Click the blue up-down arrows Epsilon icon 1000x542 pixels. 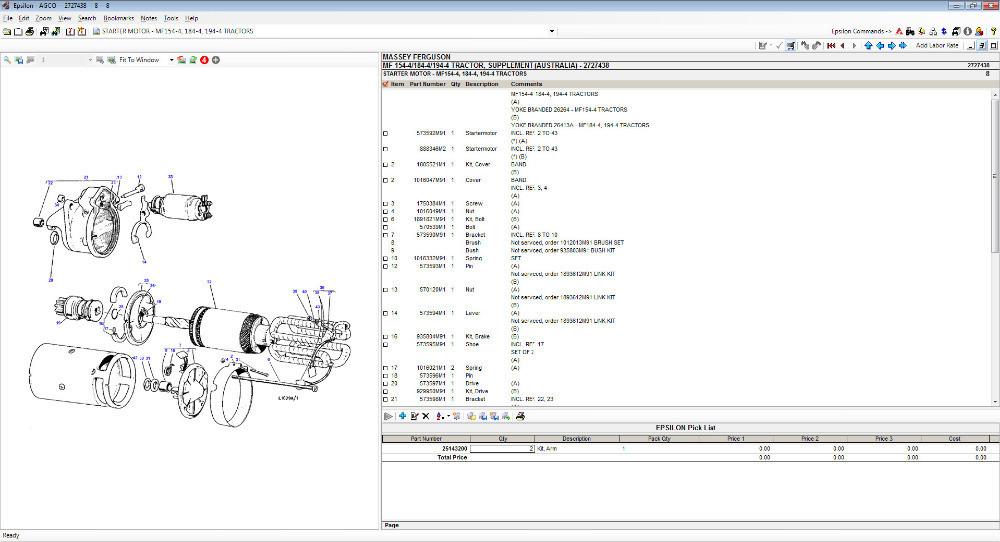945,31
